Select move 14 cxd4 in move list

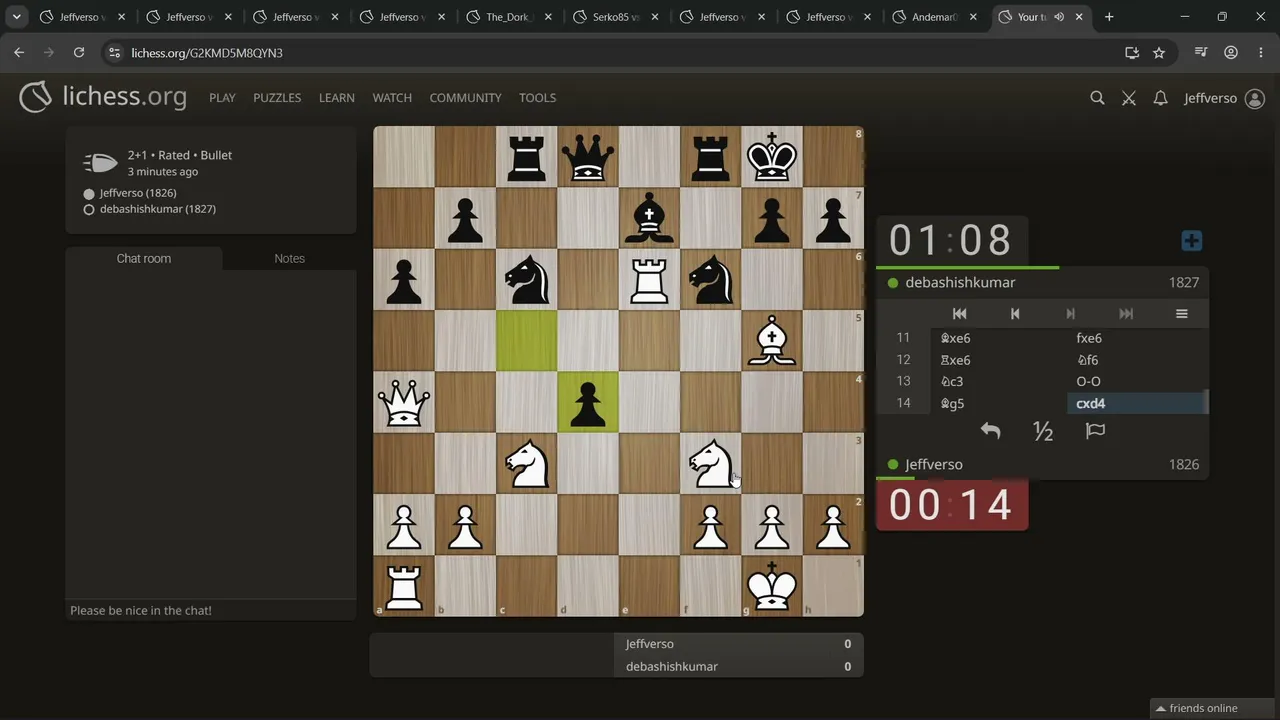[1136, 403]
